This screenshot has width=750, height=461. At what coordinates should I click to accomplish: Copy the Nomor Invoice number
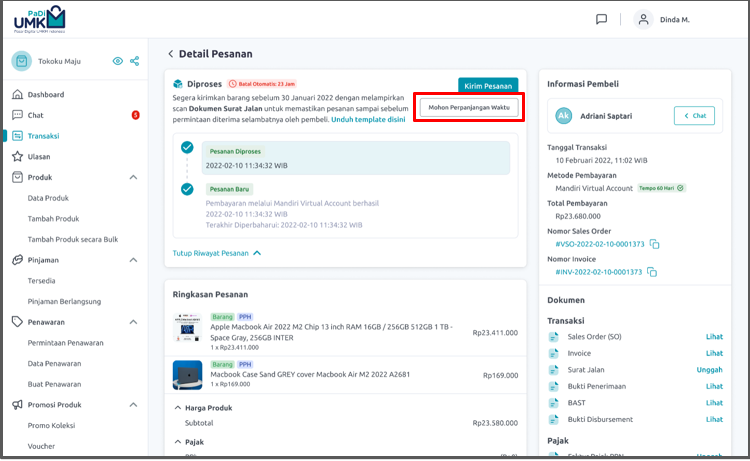pos(653,272)
